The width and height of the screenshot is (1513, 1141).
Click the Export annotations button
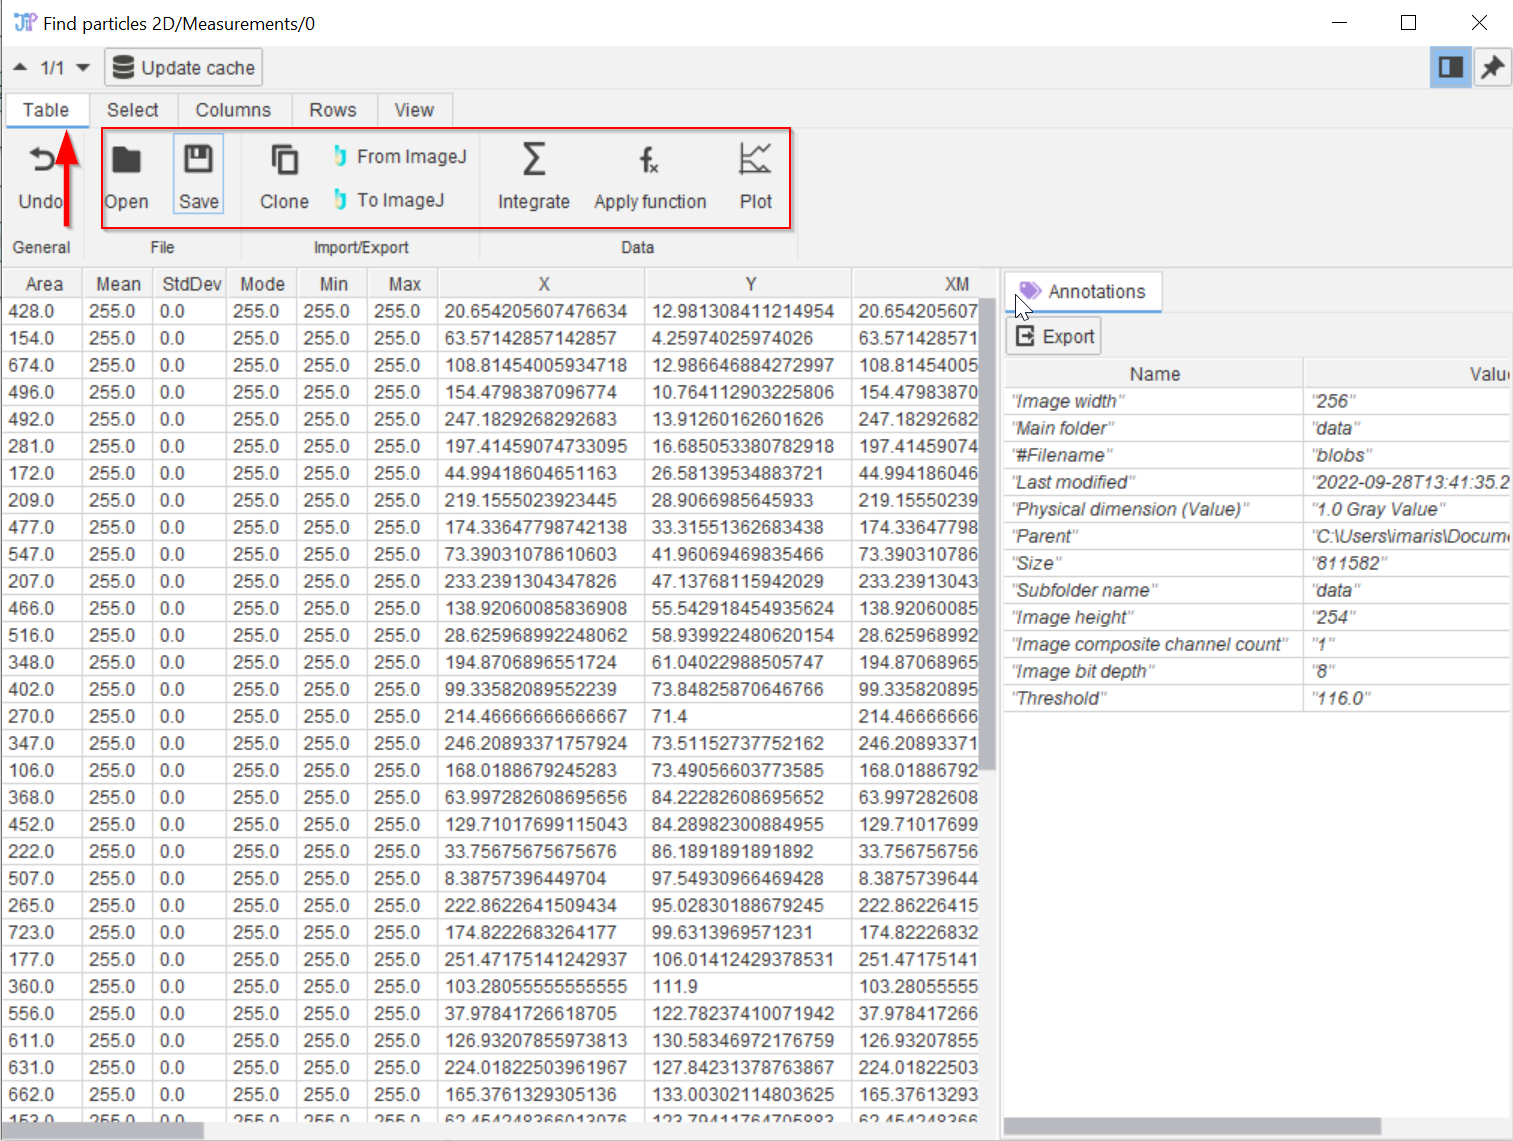point(1055,337)
